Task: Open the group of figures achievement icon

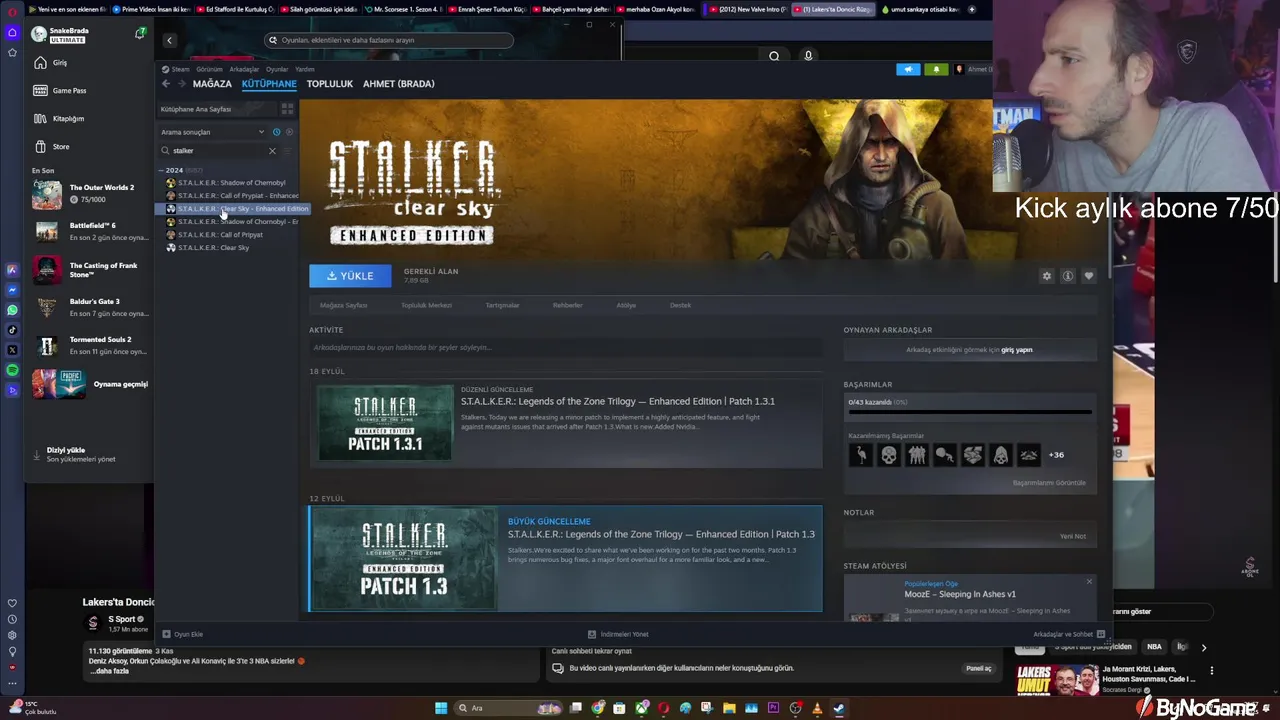Action: [x=917, y=455]
